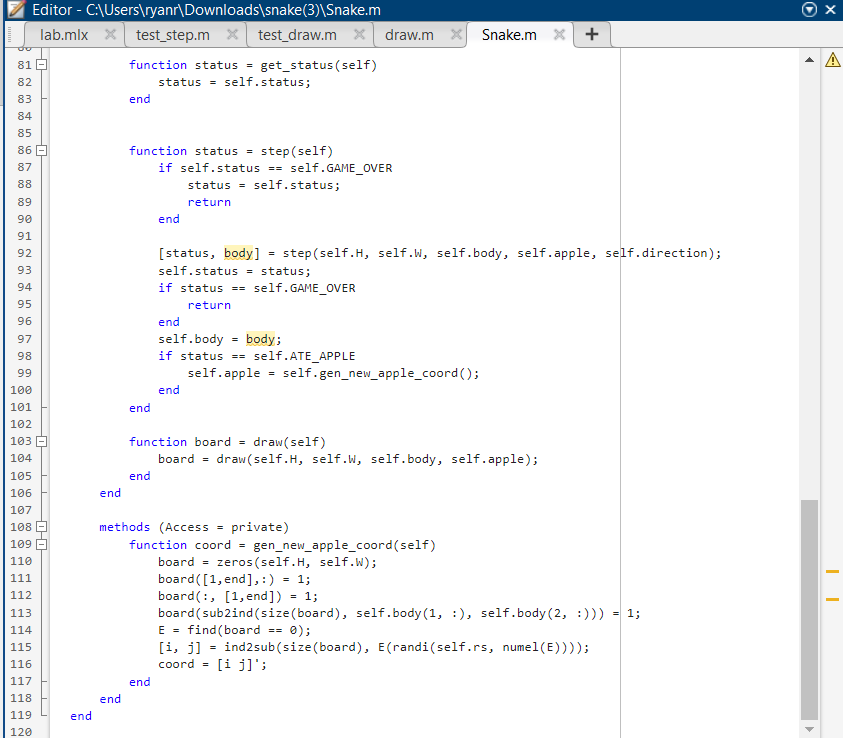843x738 pixels.
Task: Click the upper orange marker in the indicator bar
Action: click(x=831, y=572)
